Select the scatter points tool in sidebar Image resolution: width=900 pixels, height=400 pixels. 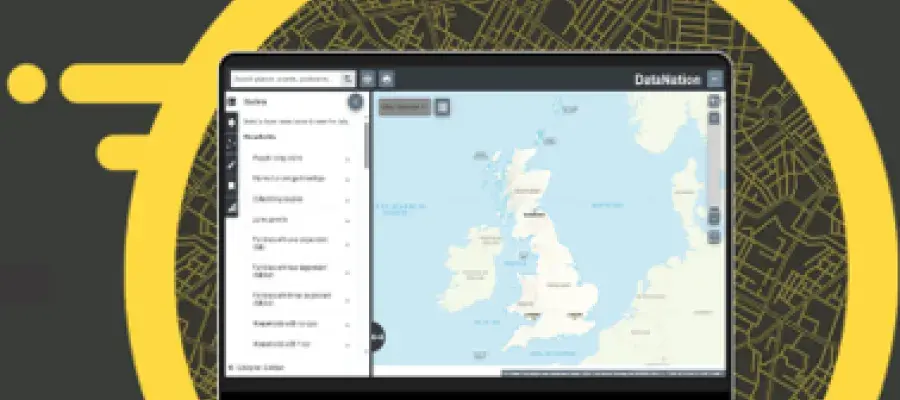(x=232, y=144)
